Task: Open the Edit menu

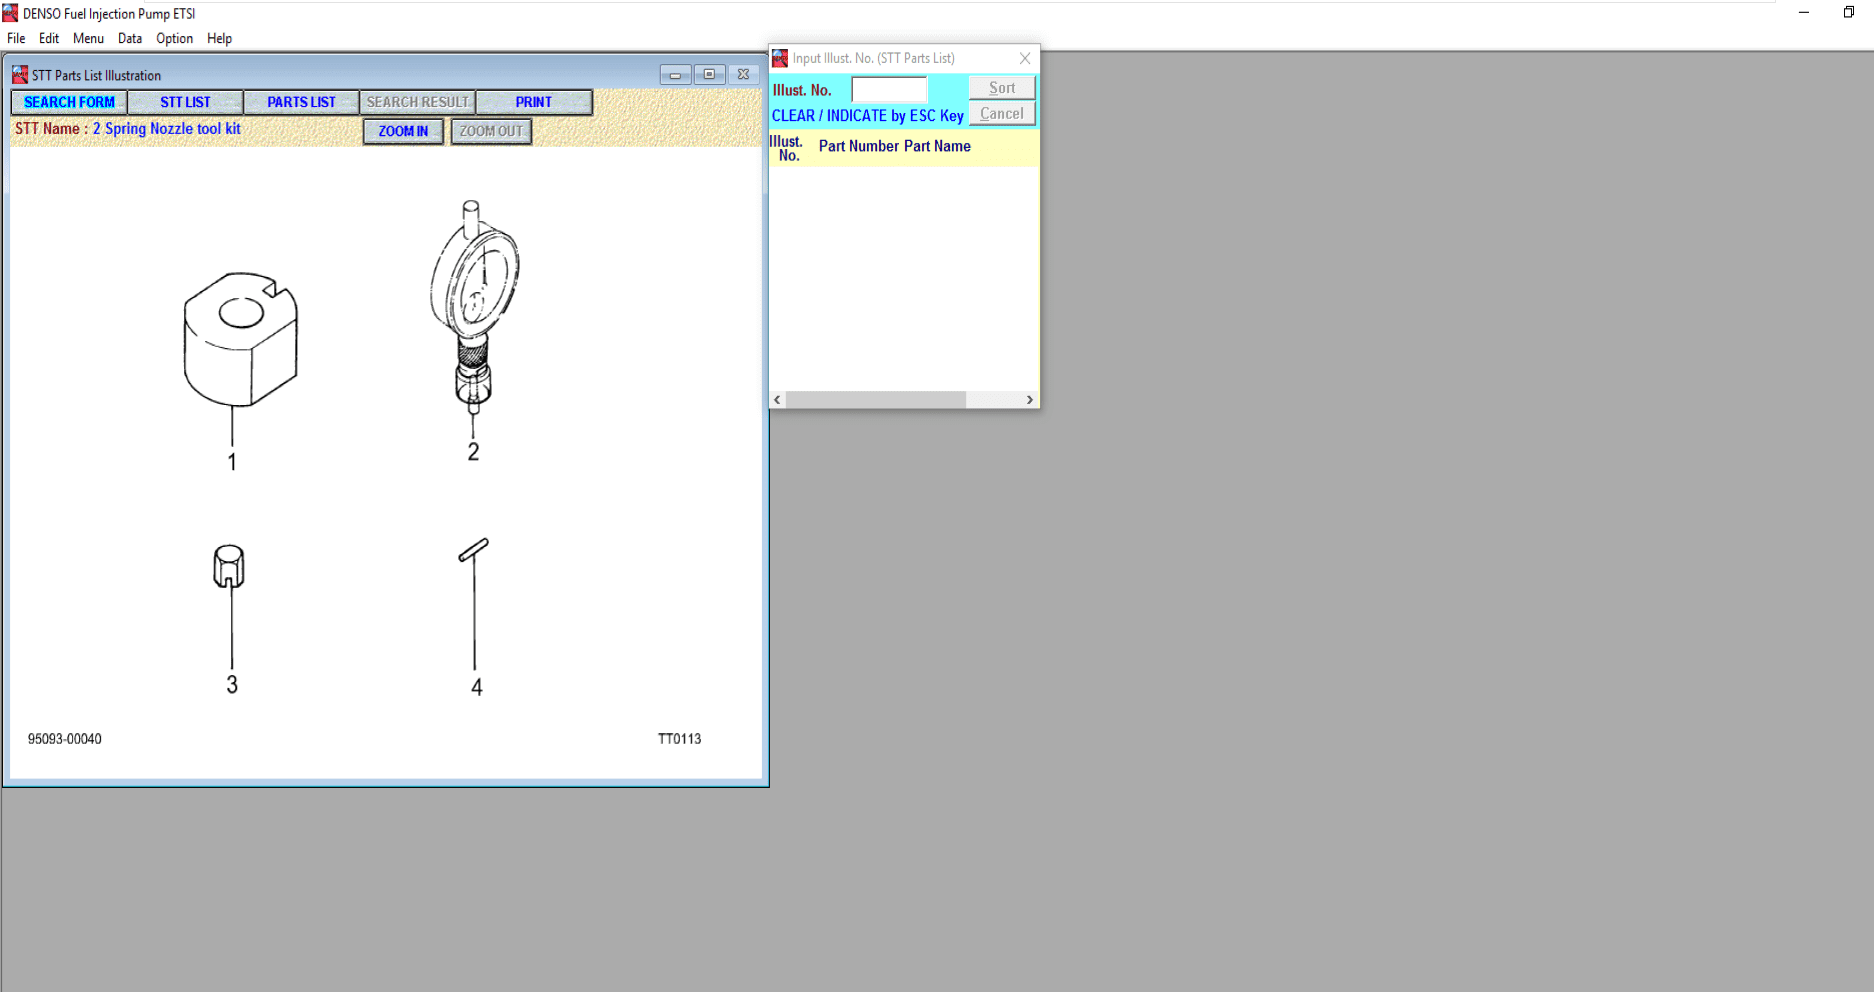Action: 49,38
